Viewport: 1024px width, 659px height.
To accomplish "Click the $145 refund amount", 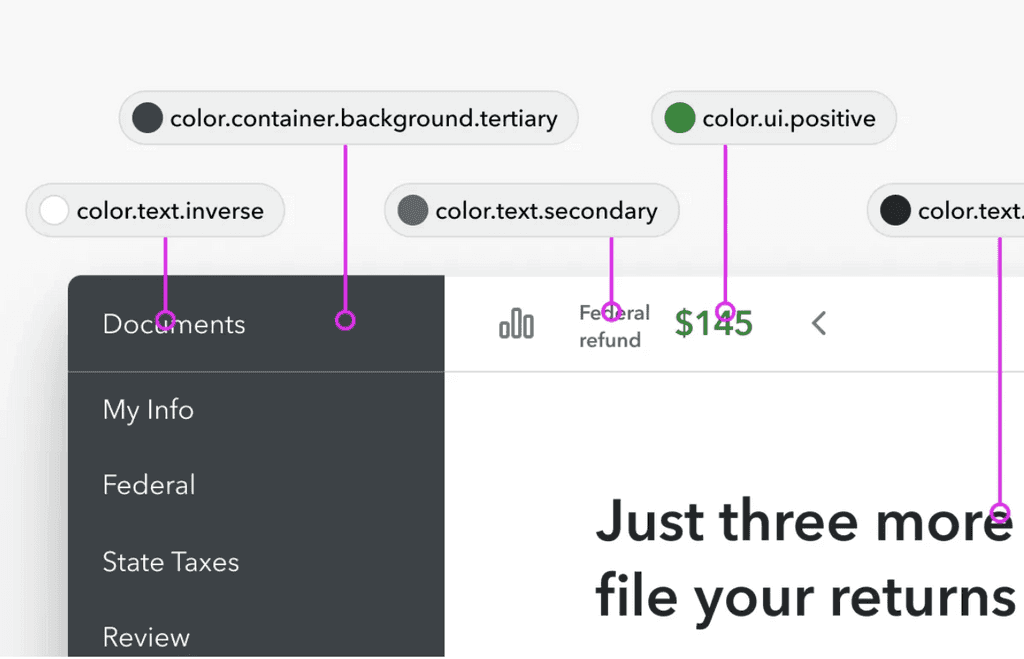I will point(713,322).
